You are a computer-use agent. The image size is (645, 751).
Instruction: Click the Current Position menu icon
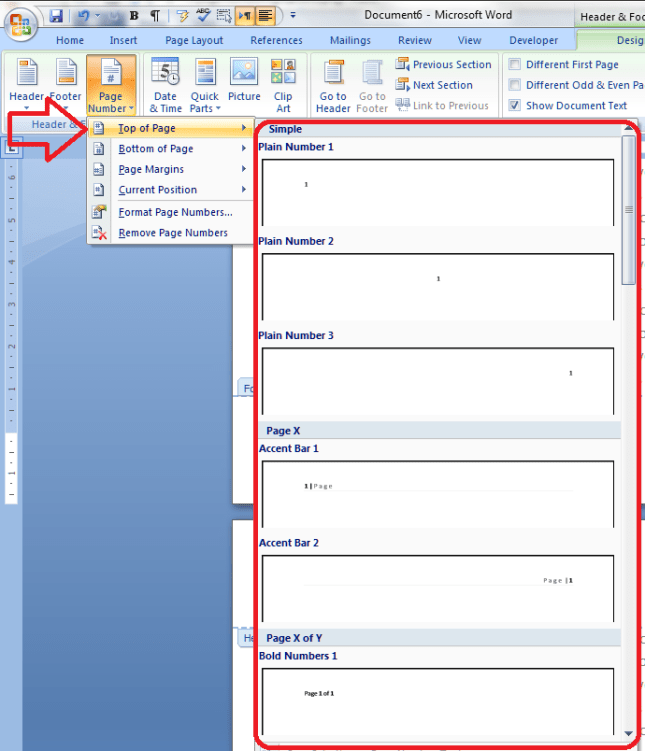click(99, 190)
